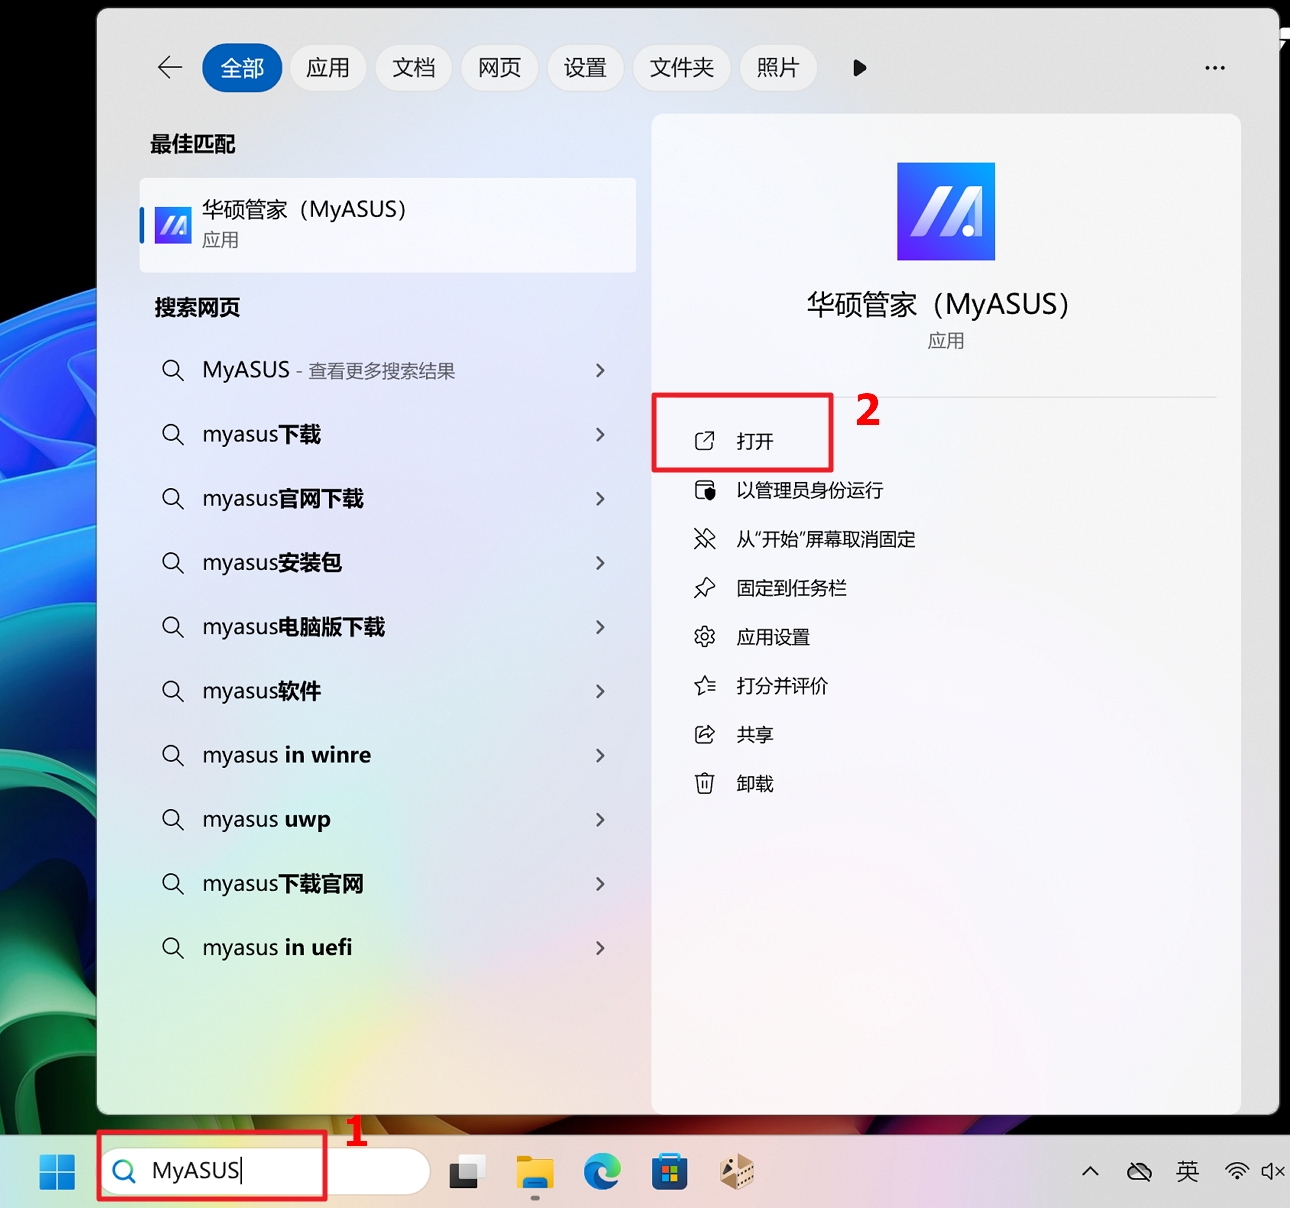The image size is (1290, 1208).
Task: Click the Windows Start button
Action: pyautogui.click(x=57, y=1171)
